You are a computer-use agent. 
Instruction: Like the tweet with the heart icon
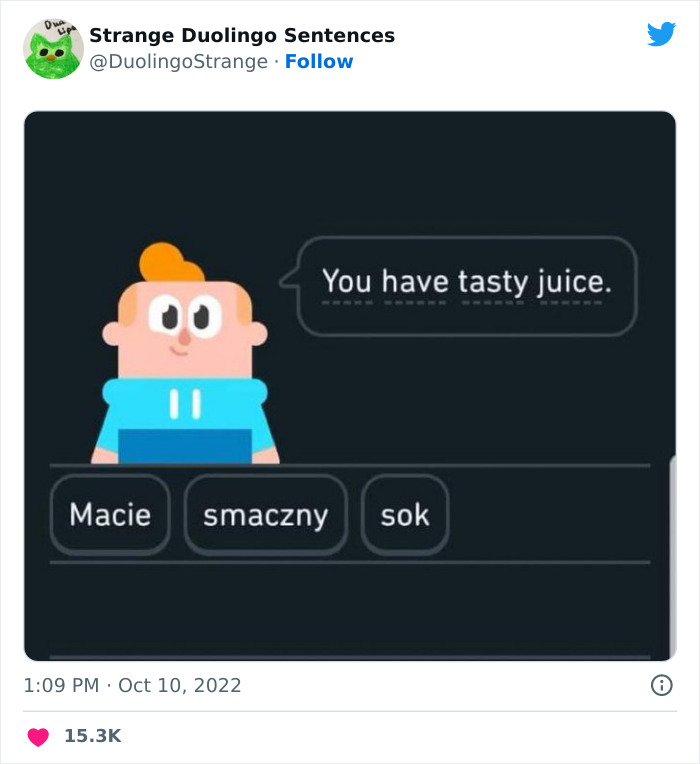38,737
